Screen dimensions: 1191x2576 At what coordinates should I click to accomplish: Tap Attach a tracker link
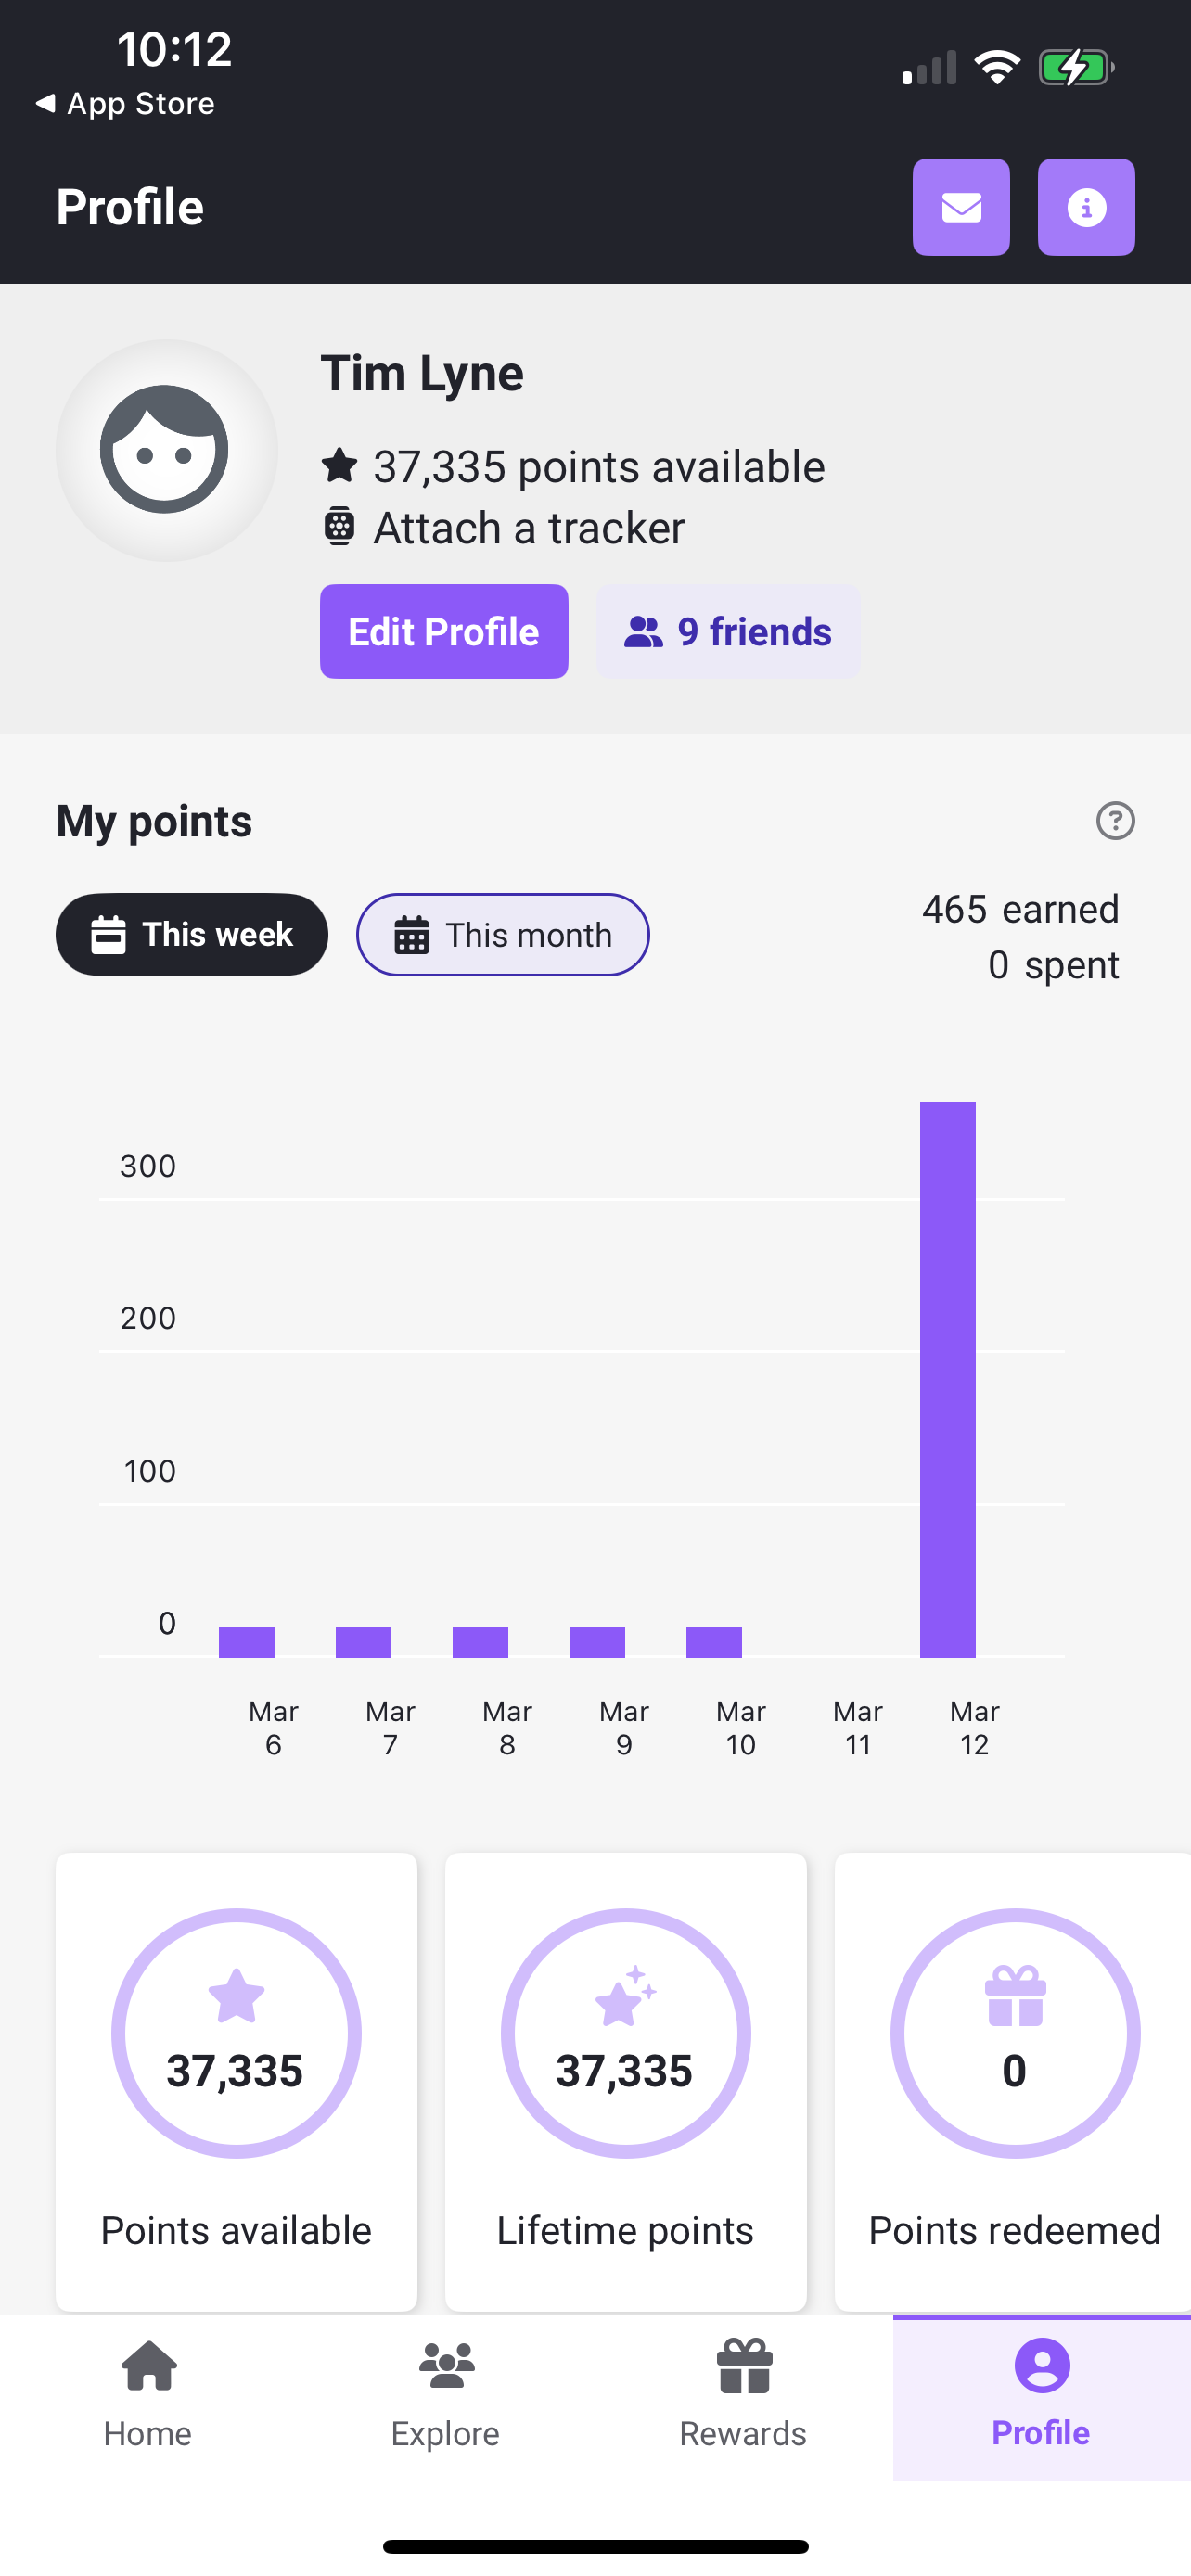[528, 527]
